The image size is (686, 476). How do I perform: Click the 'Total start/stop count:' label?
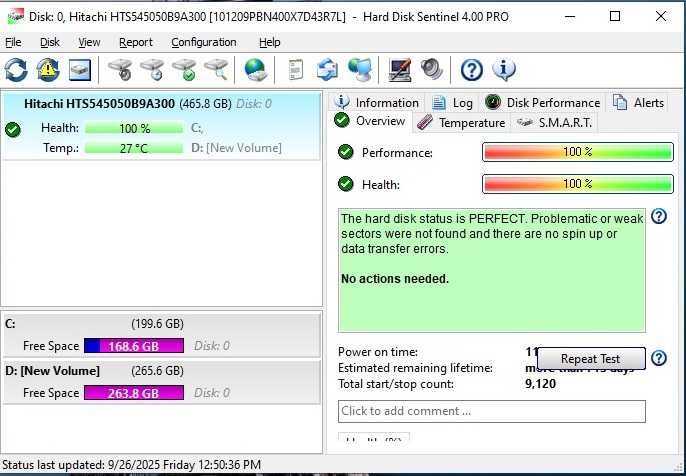tap(396, 384)
